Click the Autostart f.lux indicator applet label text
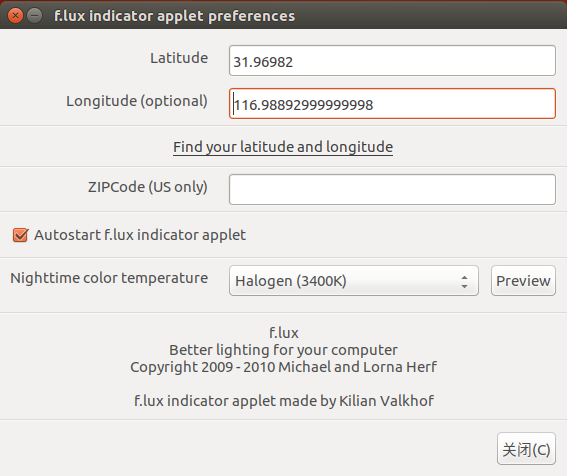The width and height of the screenshot is (567, 476). (x=140, y=235)
